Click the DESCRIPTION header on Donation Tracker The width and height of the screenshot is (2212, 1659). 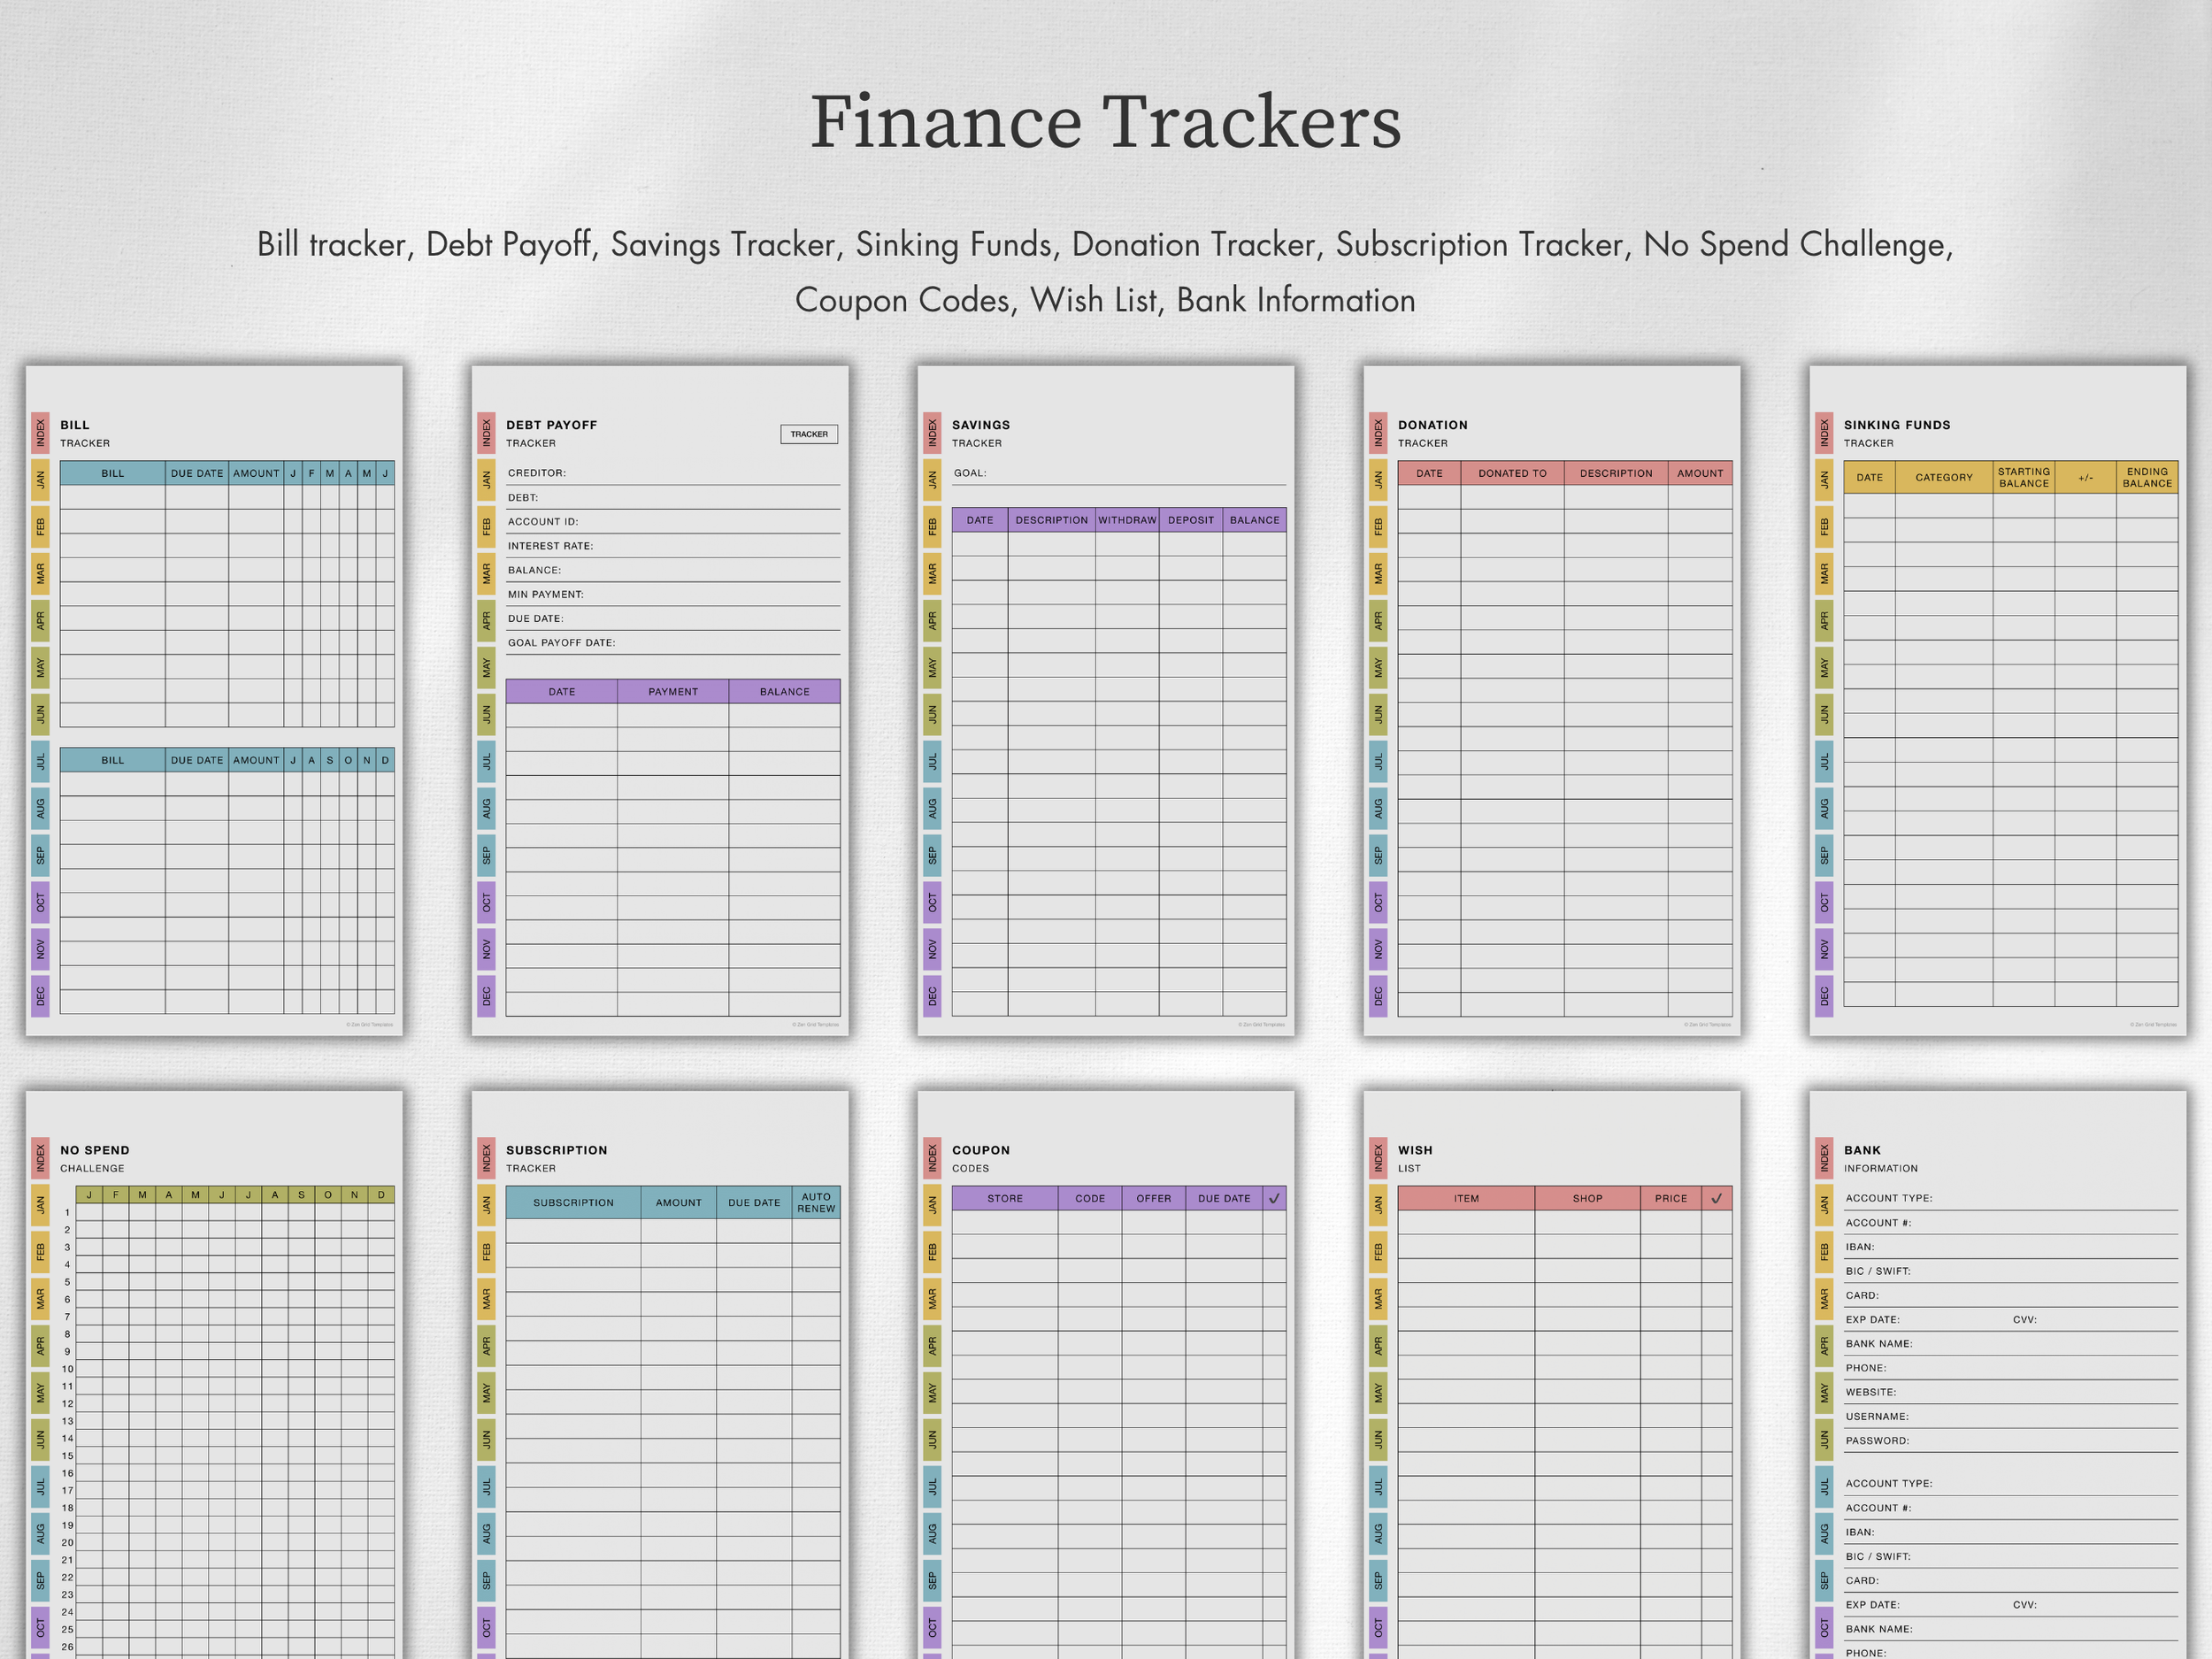coord(1616,473)
